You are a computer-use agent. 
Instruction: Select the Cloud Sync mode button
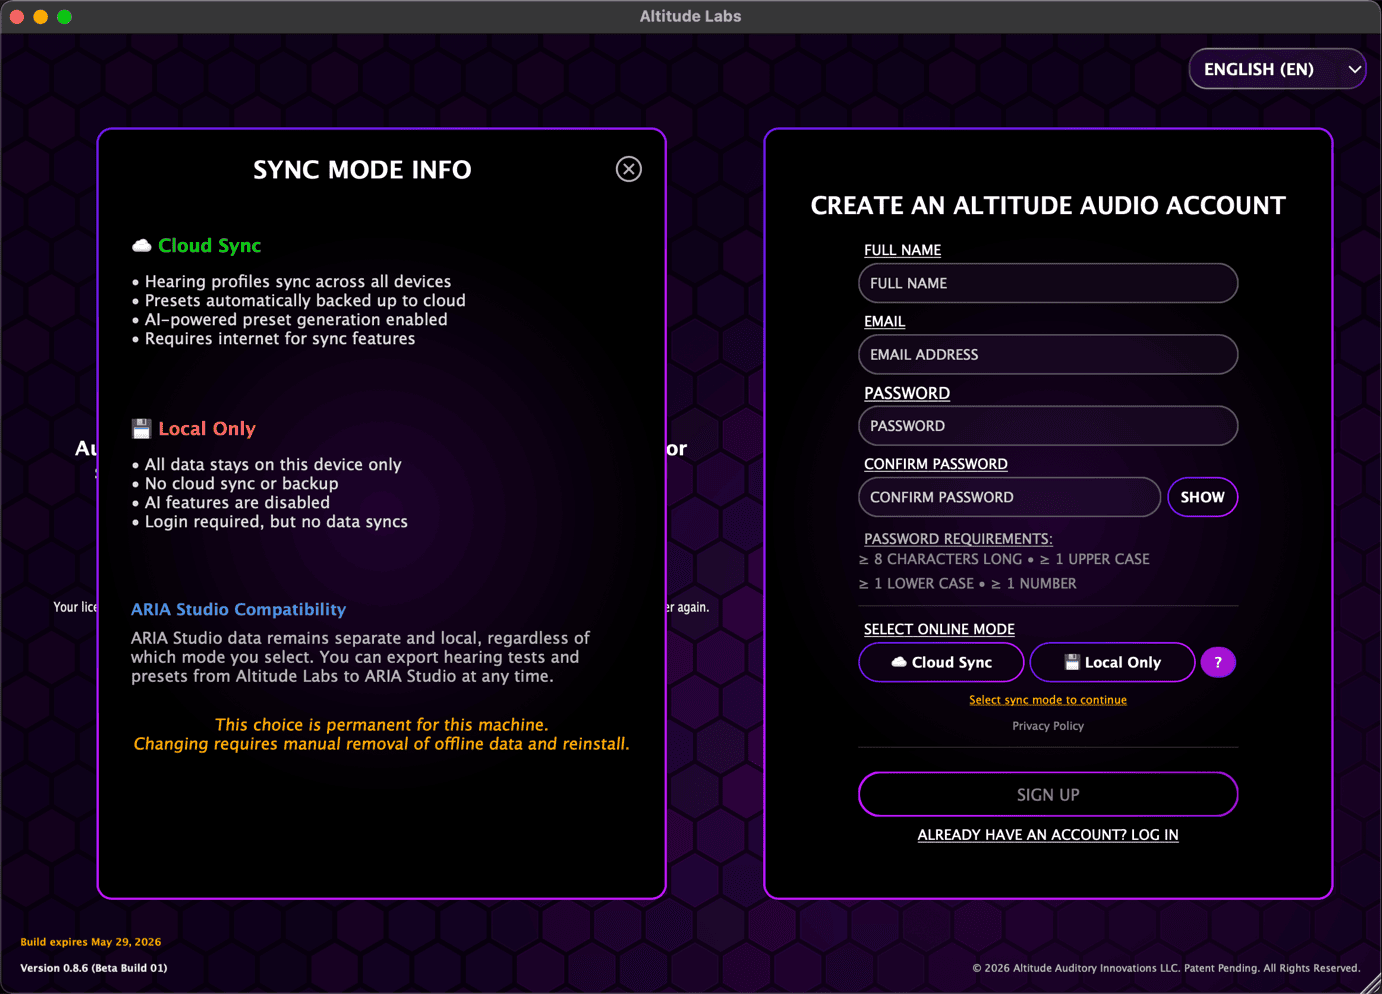[940, 662]
